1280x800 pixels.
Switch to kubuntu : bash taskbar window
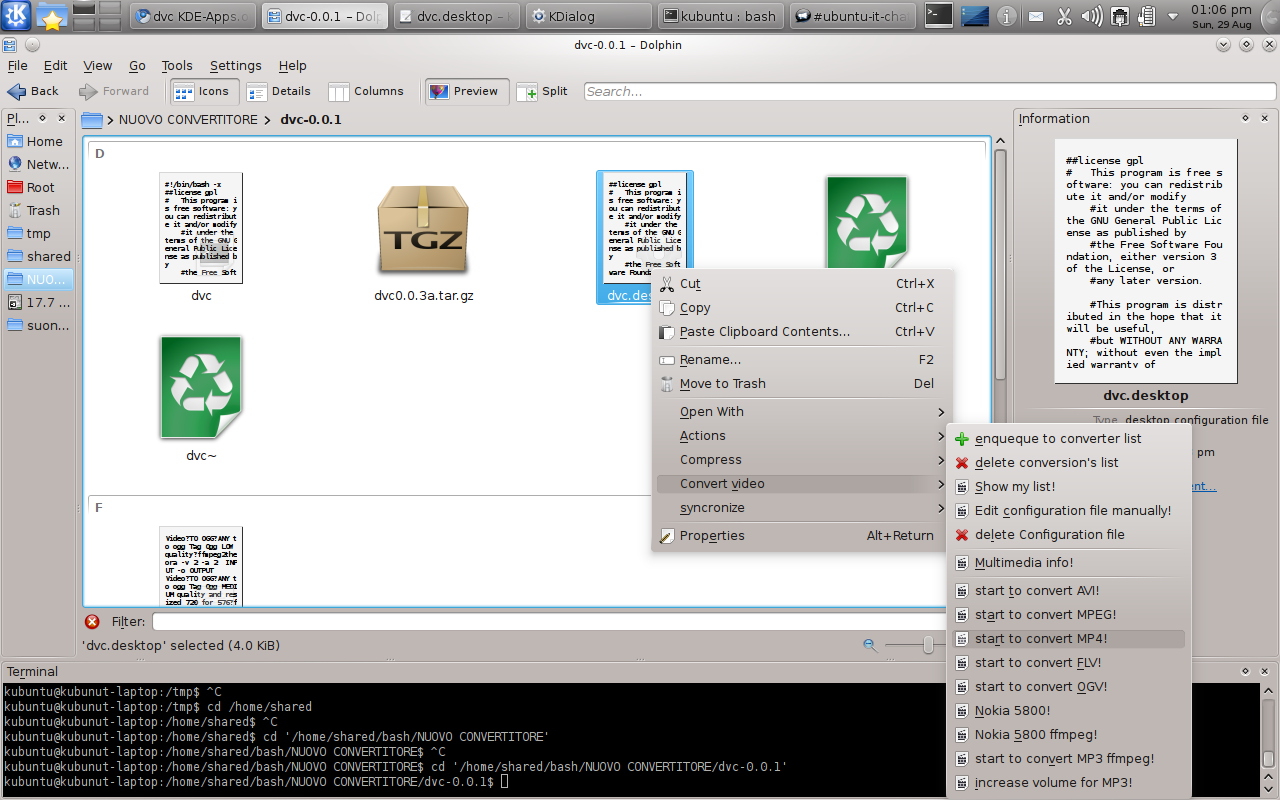click(x=722, y=16)
